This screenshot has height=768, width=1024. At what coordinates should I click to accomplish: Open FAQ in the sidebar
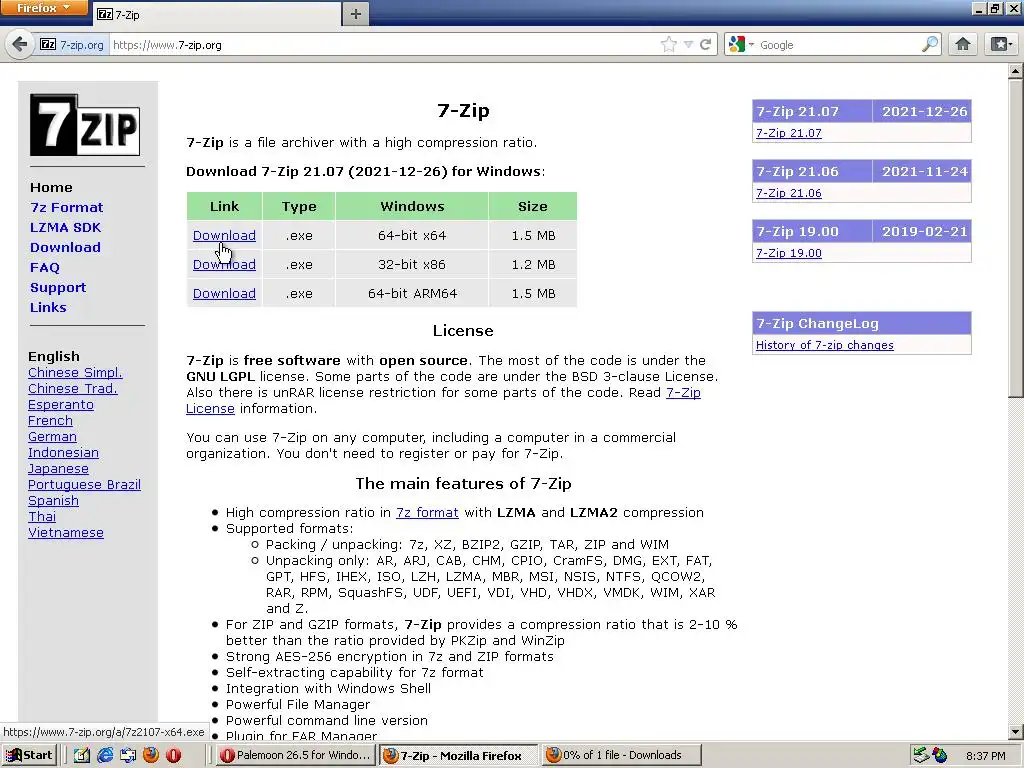coord(44,268)
